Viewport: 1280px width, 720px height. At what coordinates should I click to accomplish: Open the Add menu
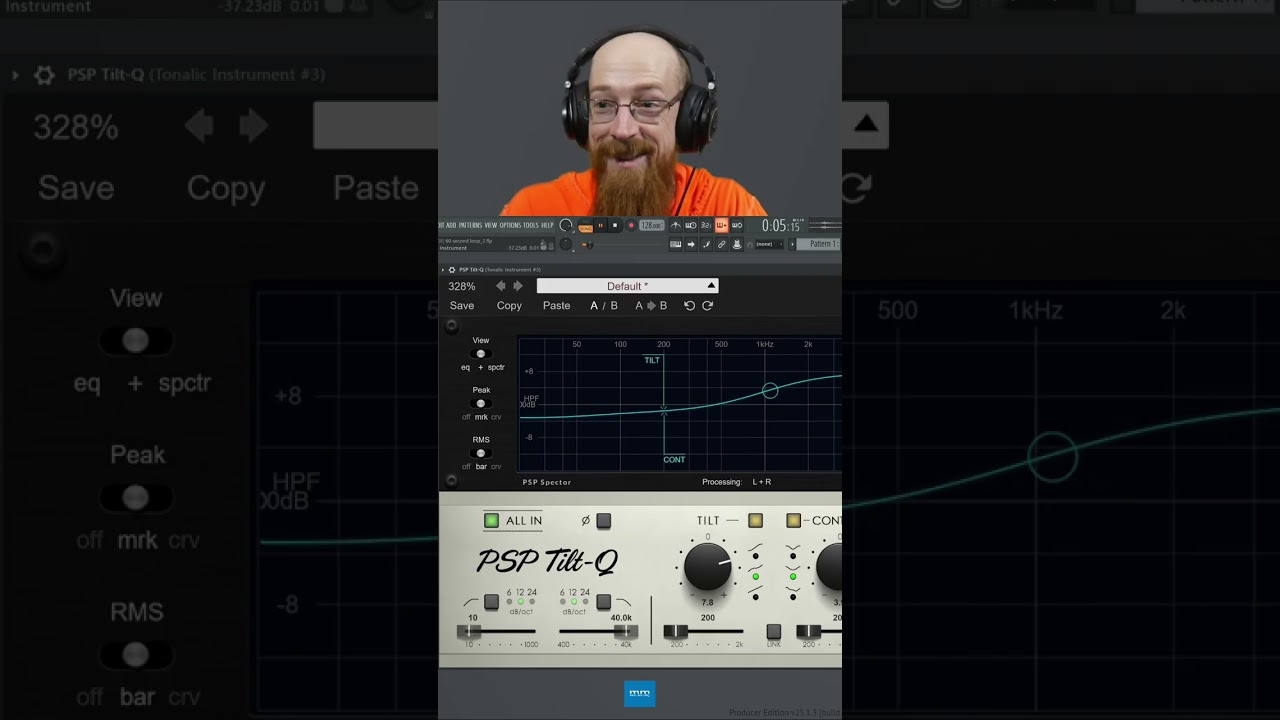[451, 225]
